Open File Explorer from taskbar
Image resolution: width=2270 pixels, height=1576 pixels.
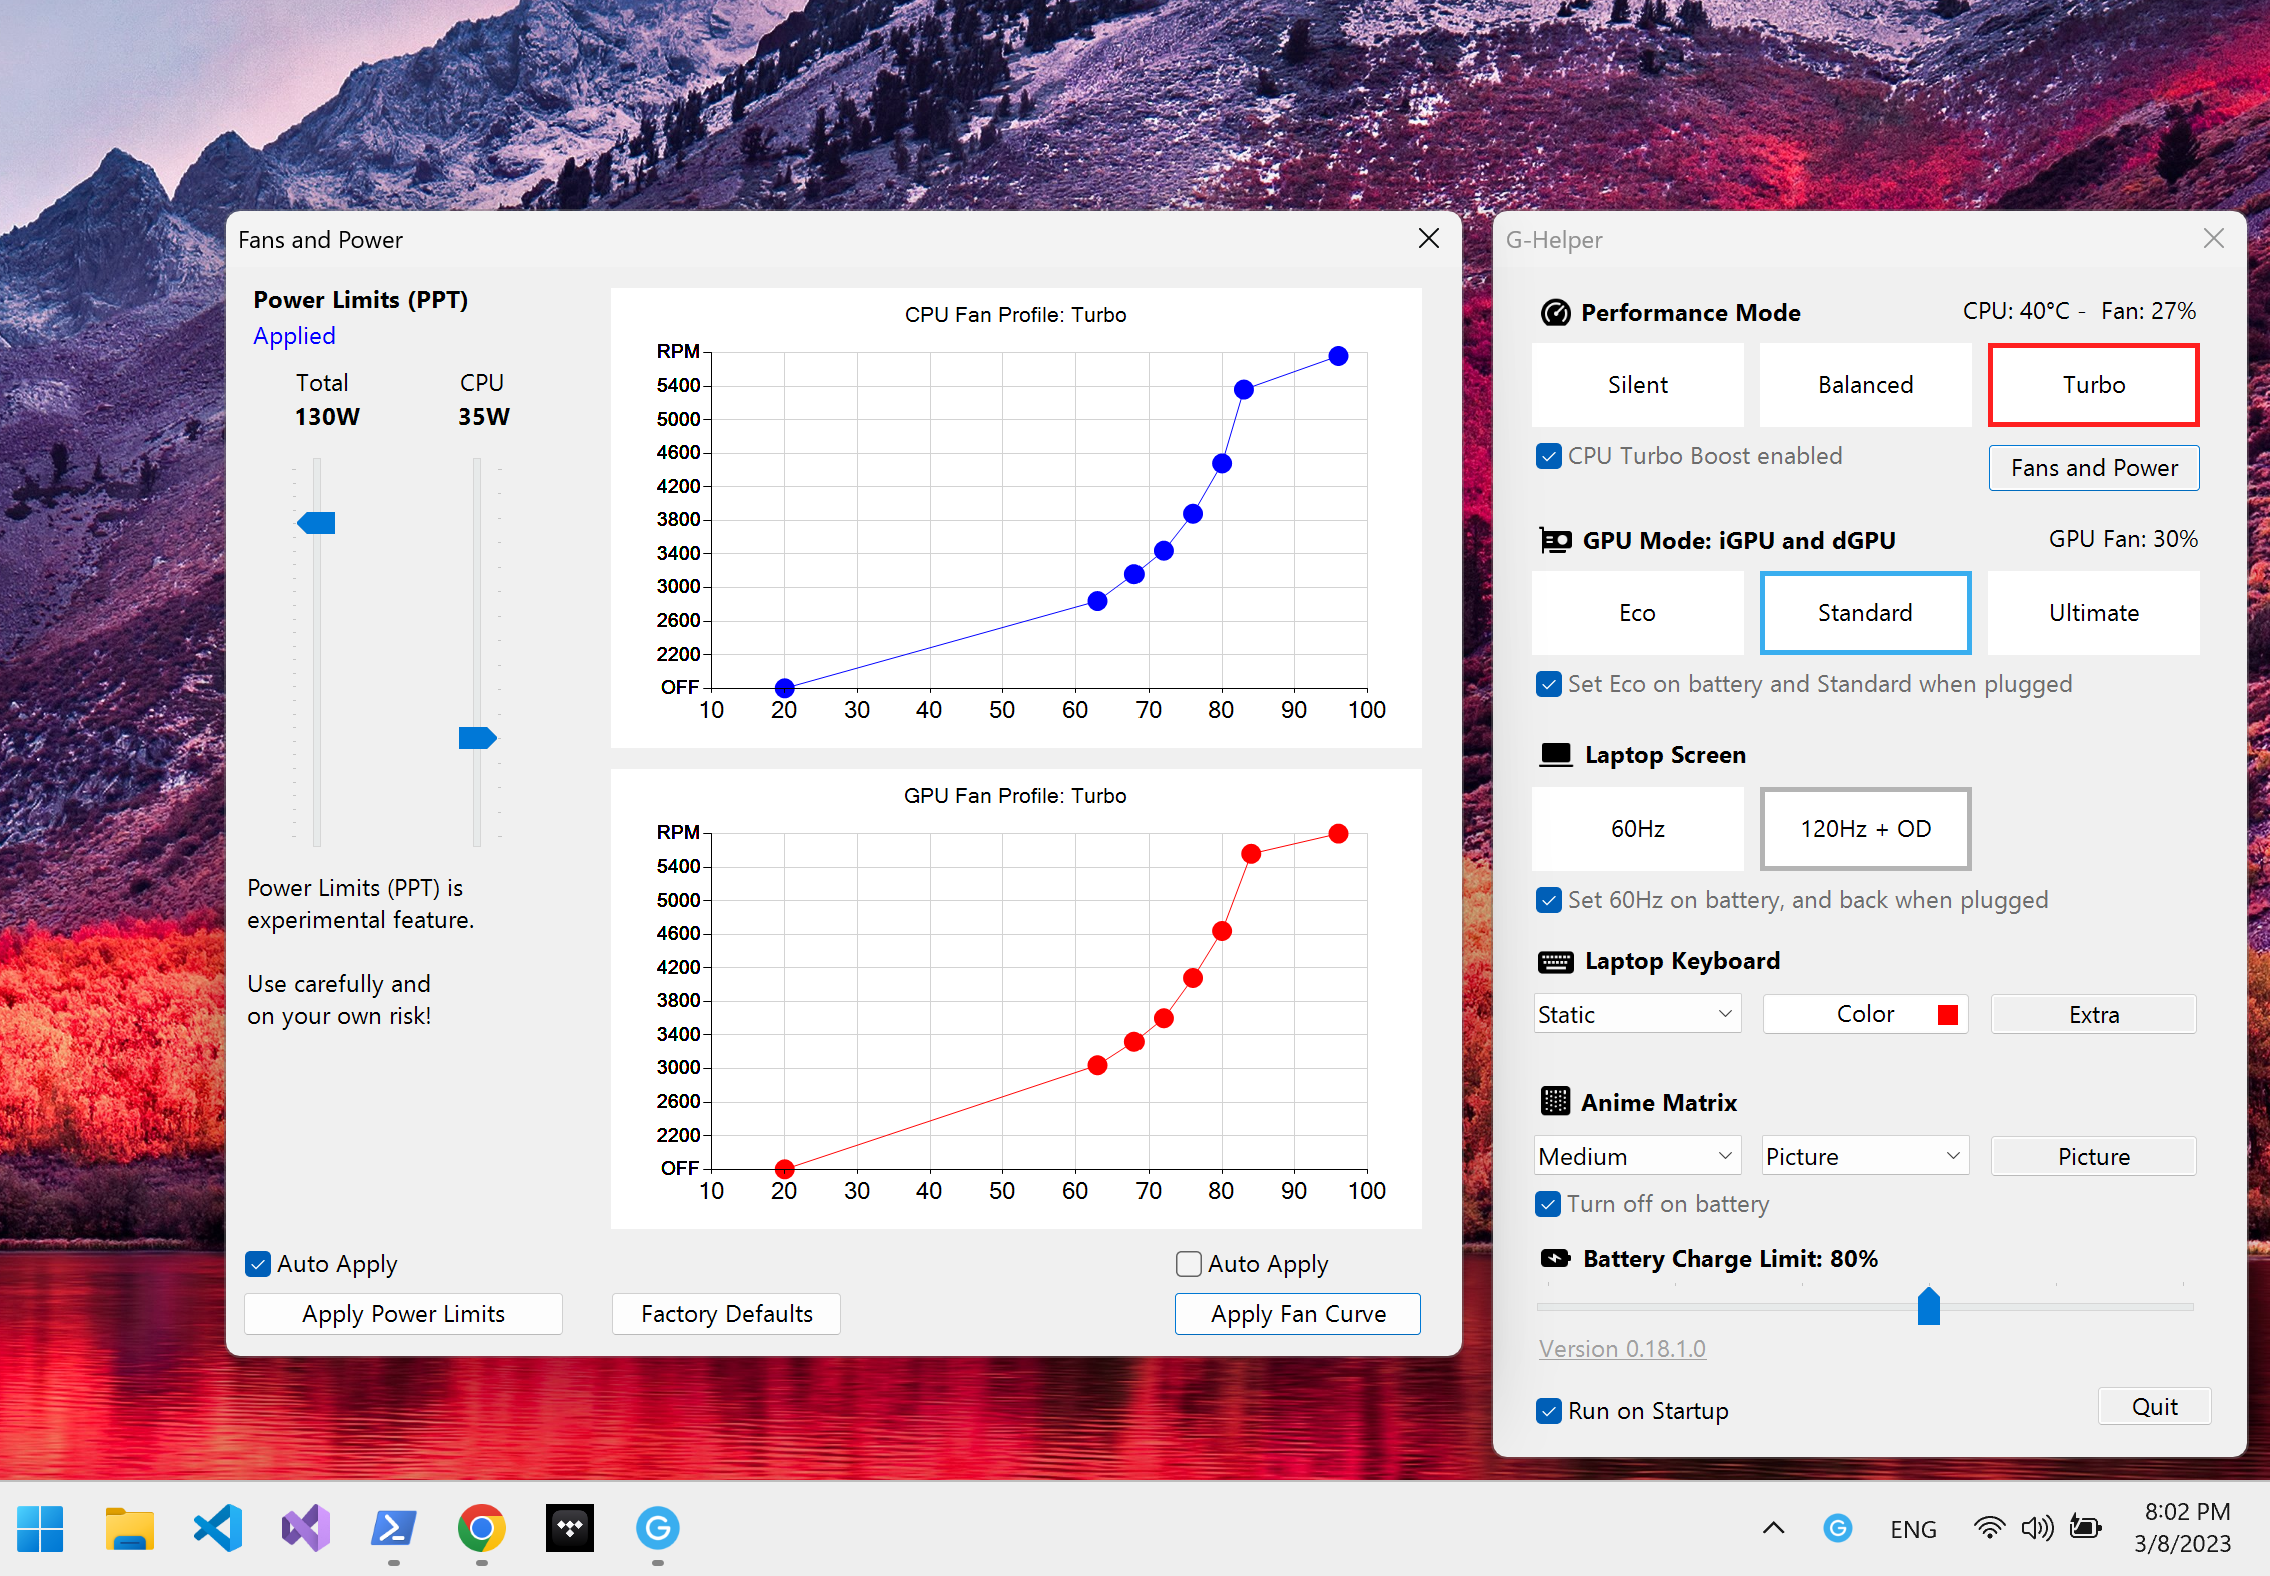pos(130,1528)
